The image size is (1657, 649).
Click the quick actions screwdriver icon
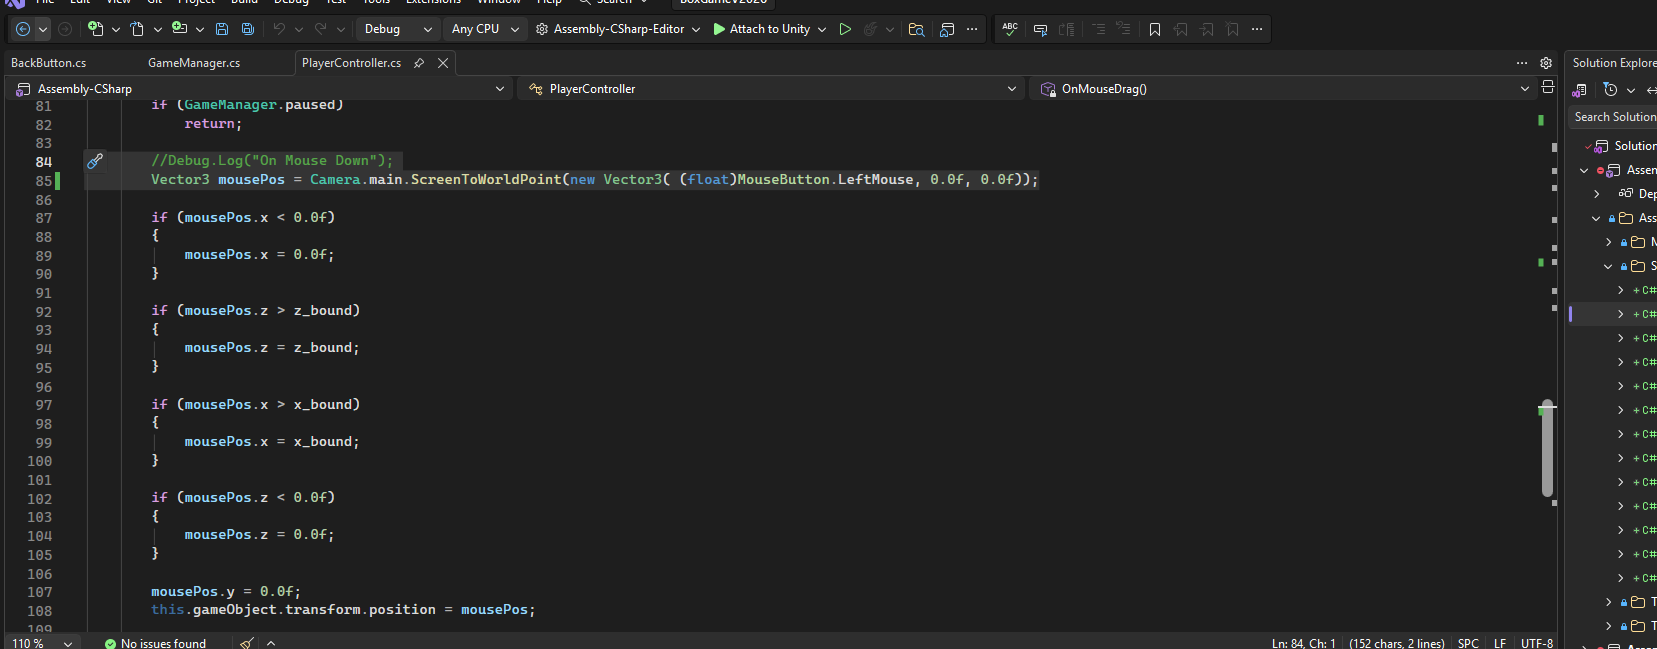point(95,160)
